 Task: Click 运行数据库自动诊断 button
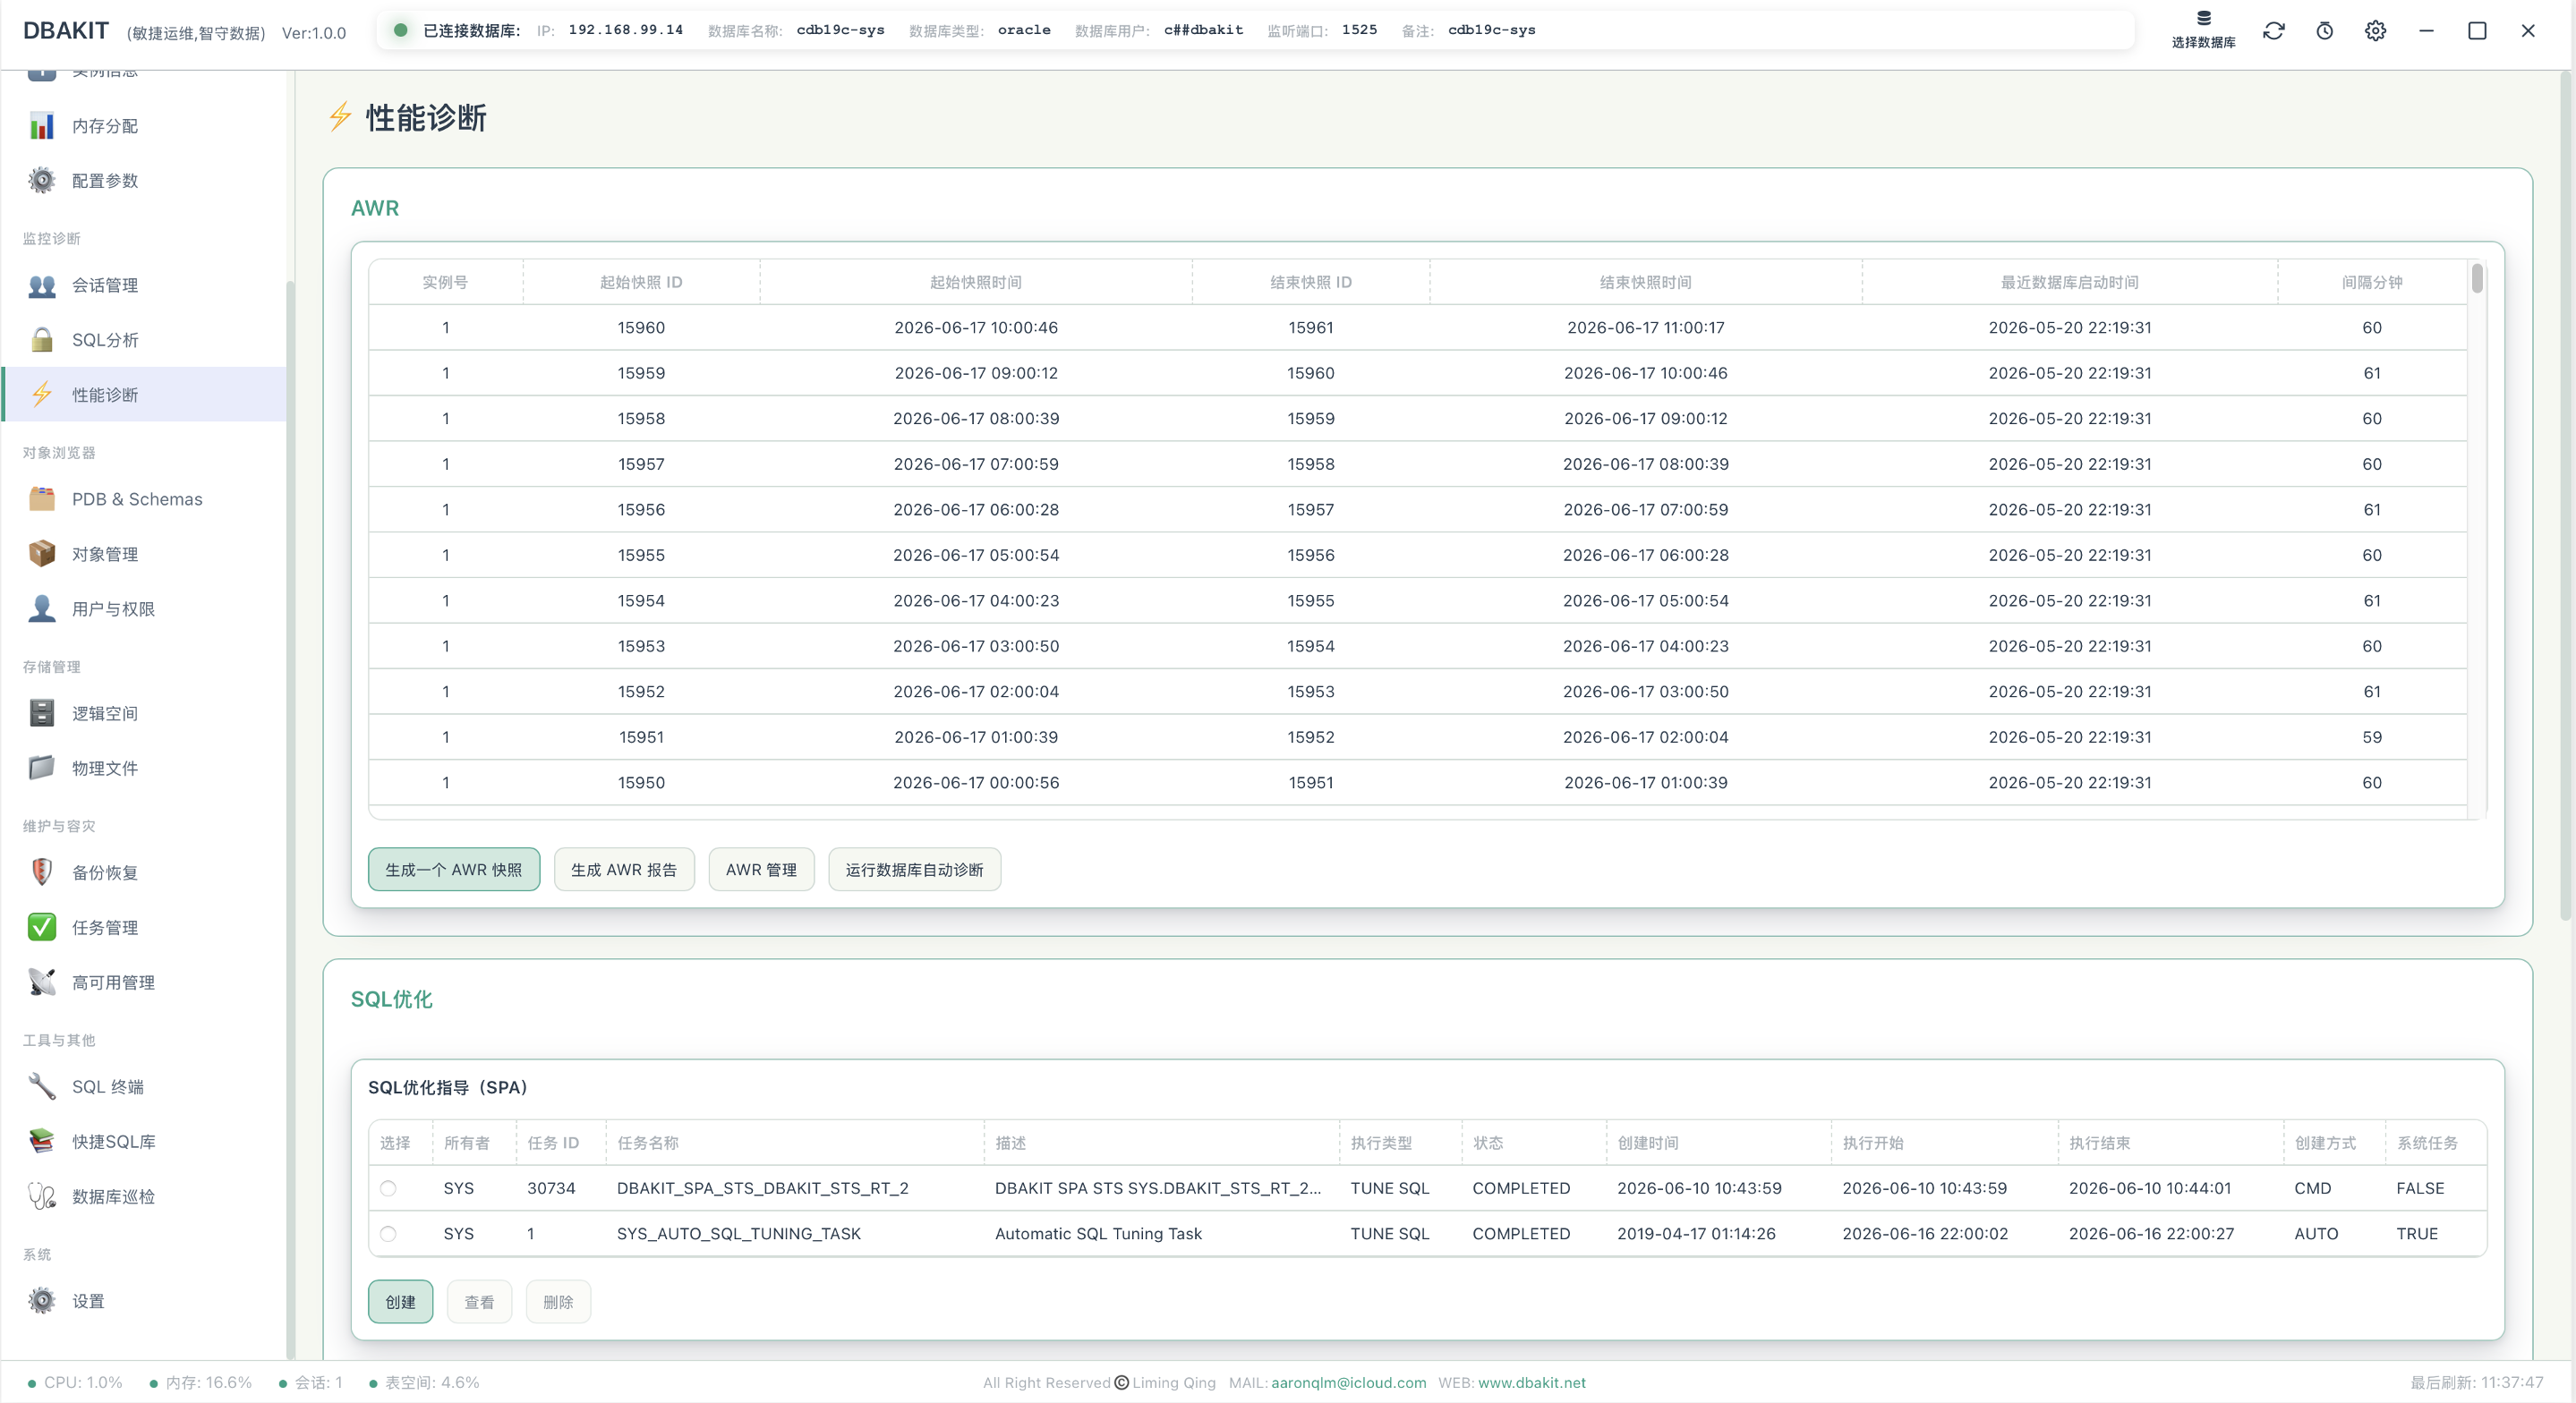pos(914,870)
